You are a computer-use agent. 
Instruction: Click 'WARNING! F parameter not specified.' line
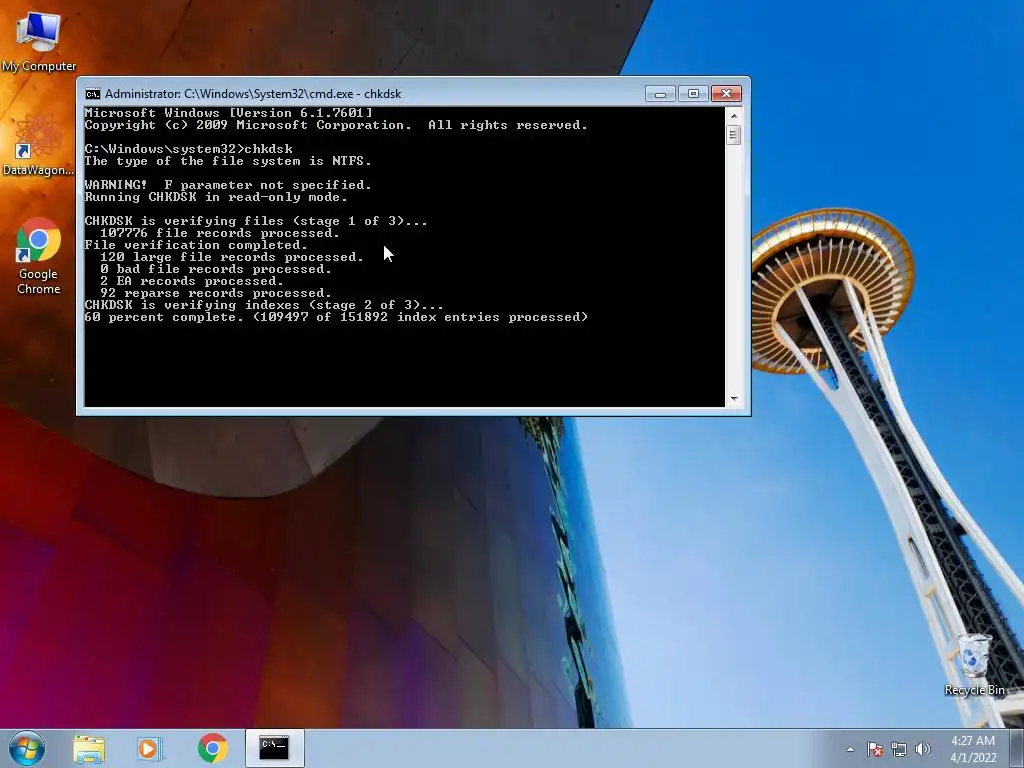pyautogui.click(x=228, y=185)
